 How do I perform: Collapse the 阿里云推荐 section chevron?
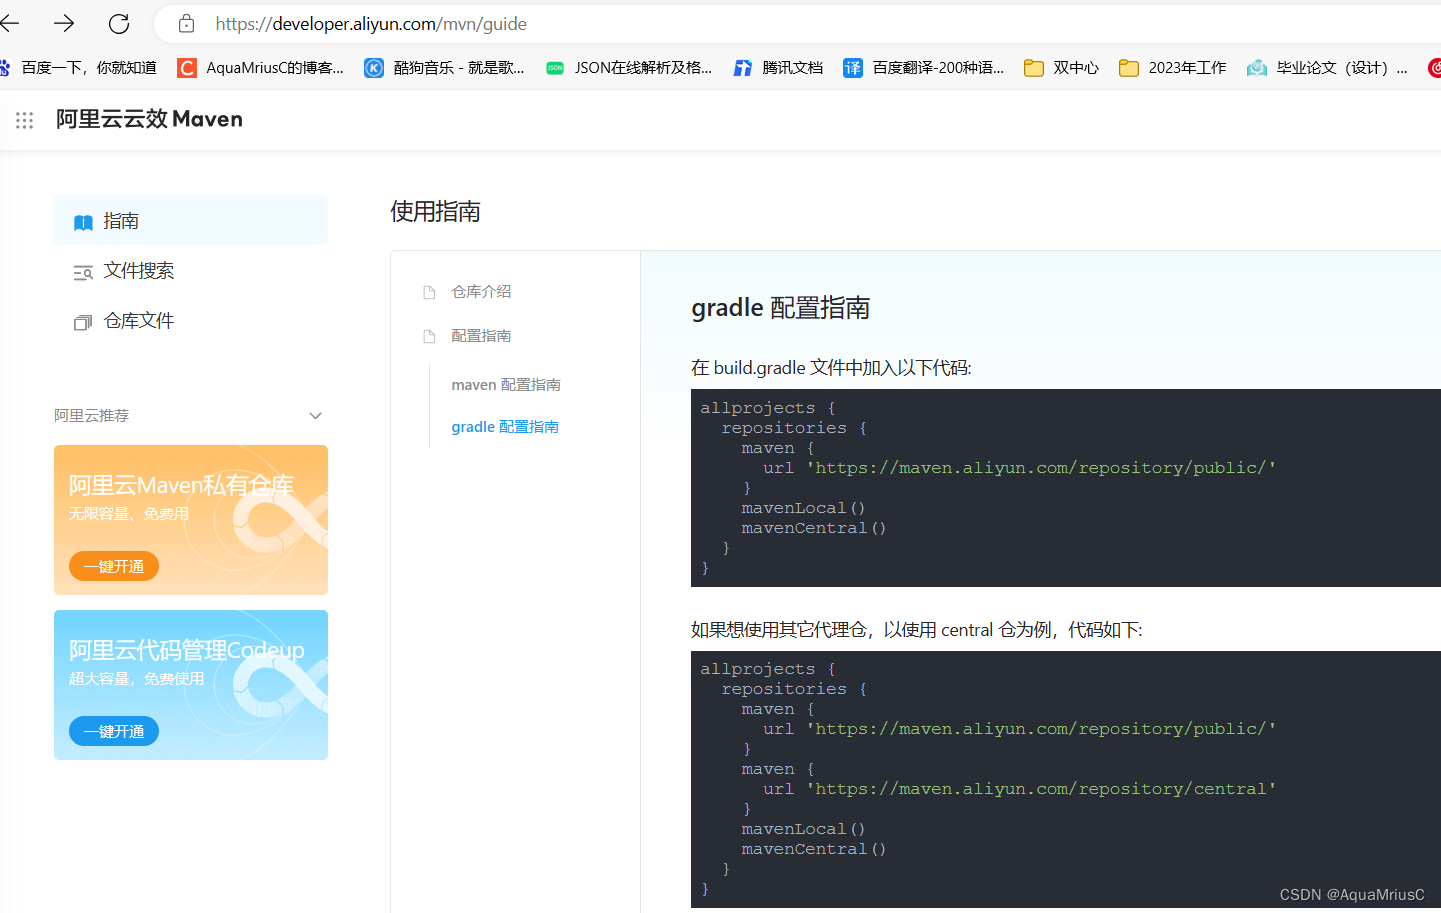click(x=316, y=416)
